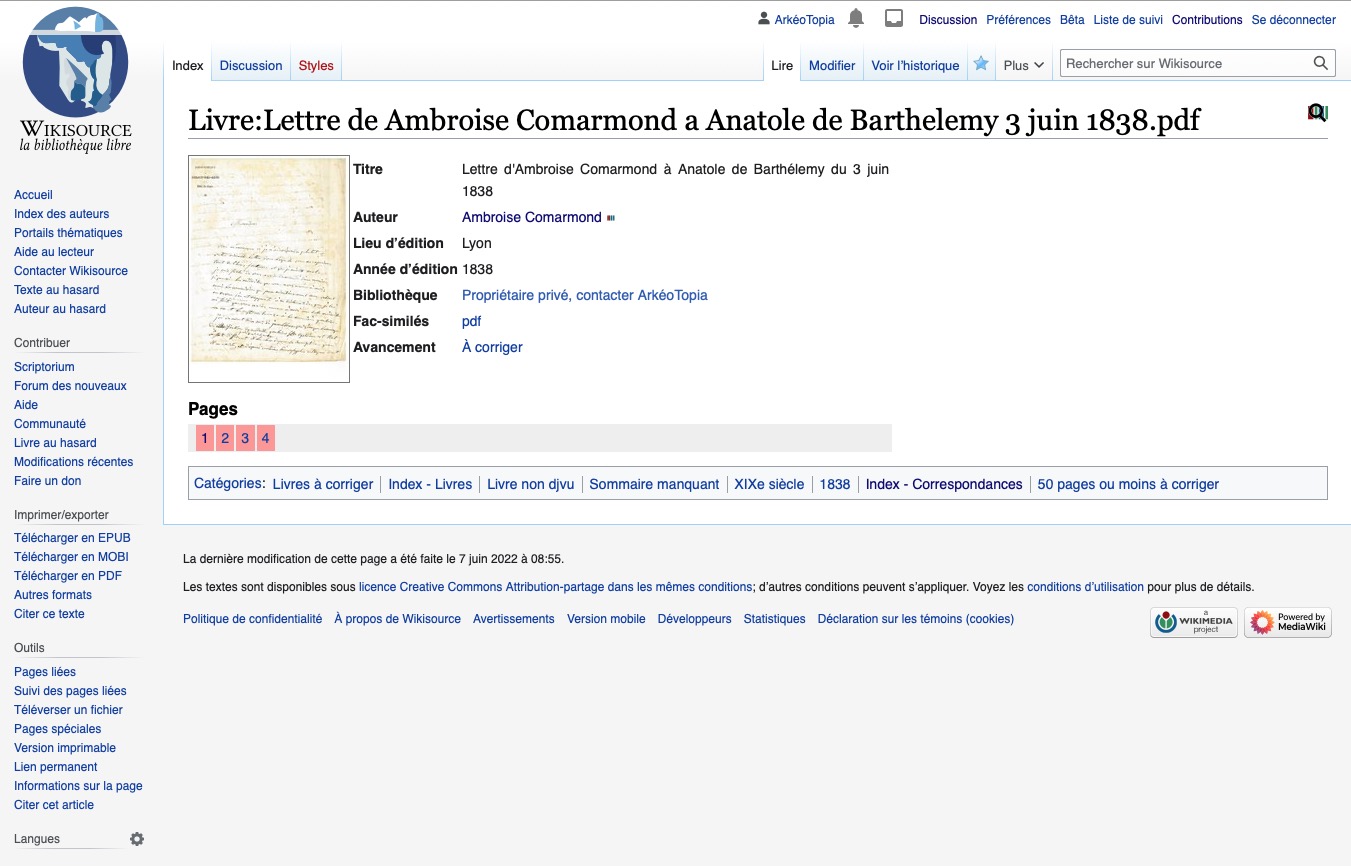Open page 3 of the letter
The width and height of the screenshot is (1351, 866).
point(245,438)
